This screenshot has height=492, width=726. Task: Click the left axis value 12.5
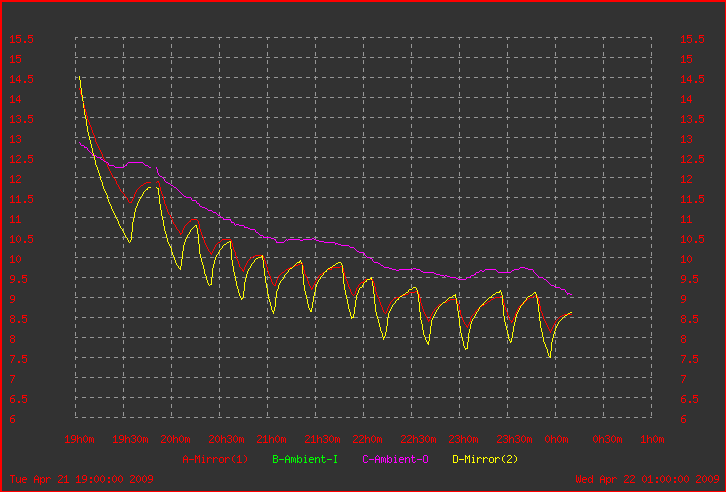click(x=21, y=159)
